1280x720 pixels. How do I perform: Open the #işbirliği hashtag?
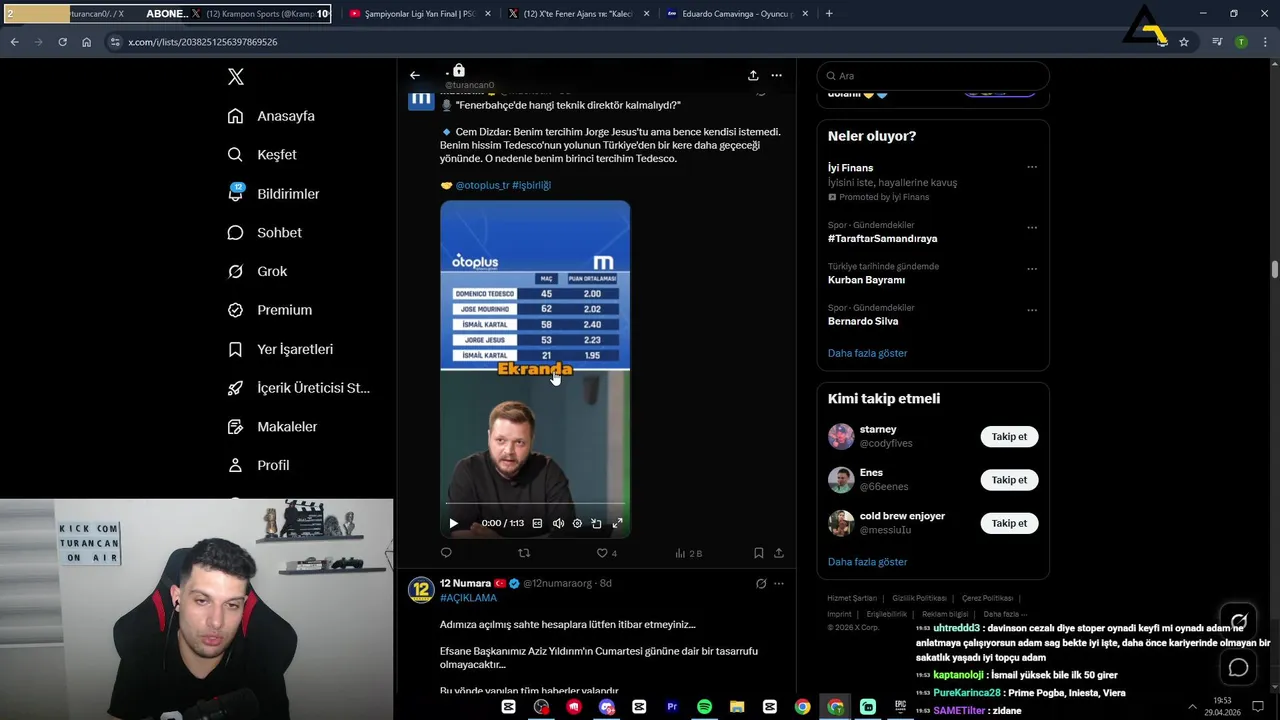coord(531,185)
